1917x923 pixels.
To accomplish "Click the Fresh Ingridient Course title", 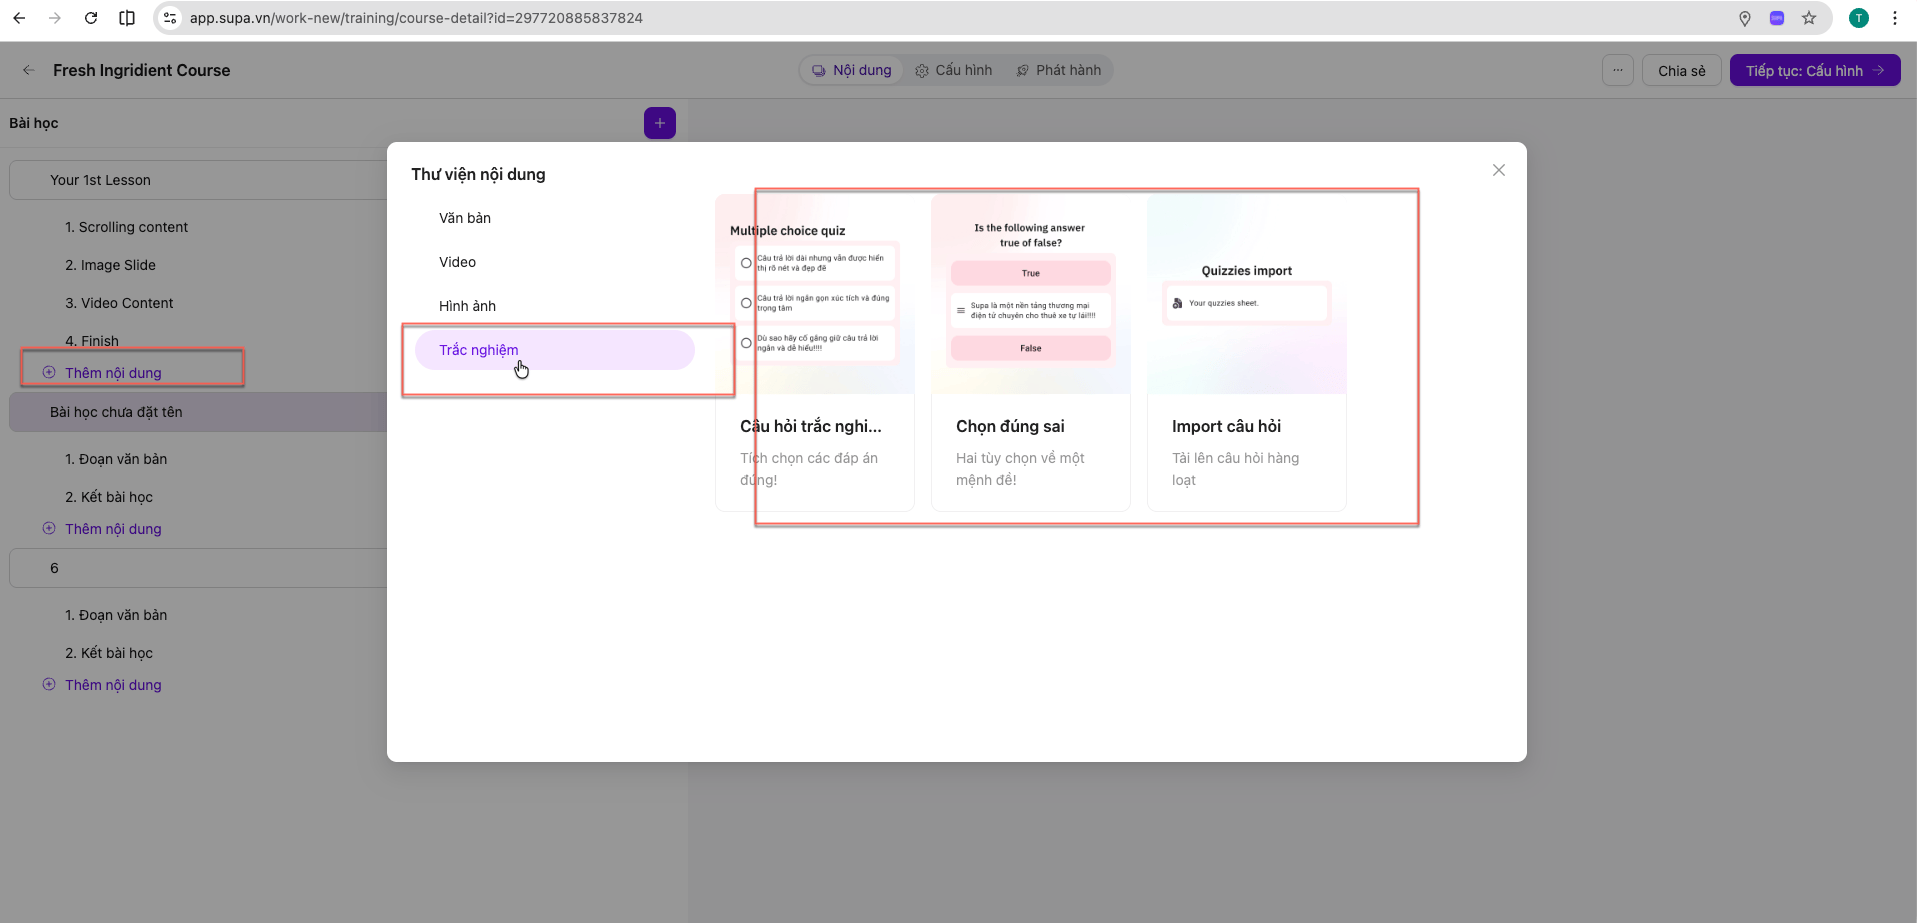I will click(142, 70).
